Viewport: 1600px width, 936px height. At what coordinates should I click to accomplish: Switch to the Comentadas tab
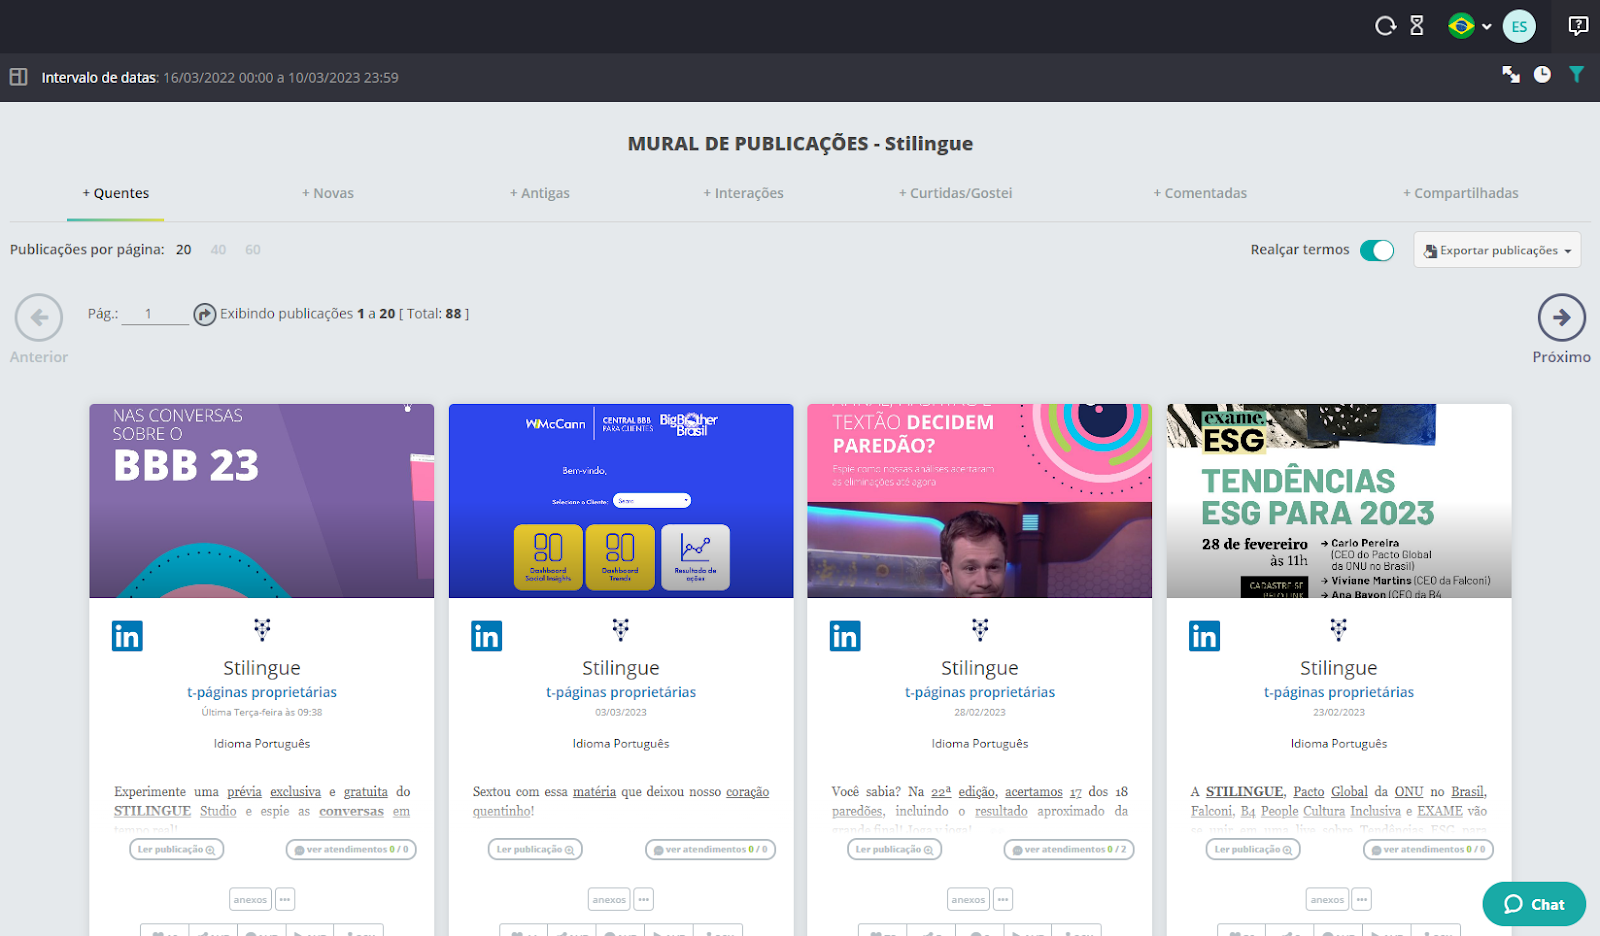1200,193
